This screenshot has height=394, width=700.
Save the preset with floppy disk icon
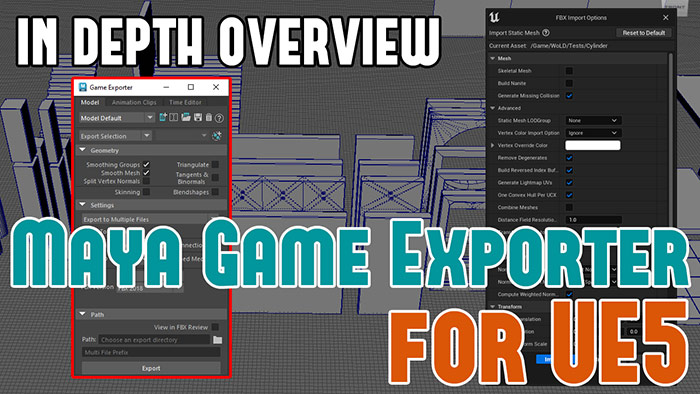198,117
